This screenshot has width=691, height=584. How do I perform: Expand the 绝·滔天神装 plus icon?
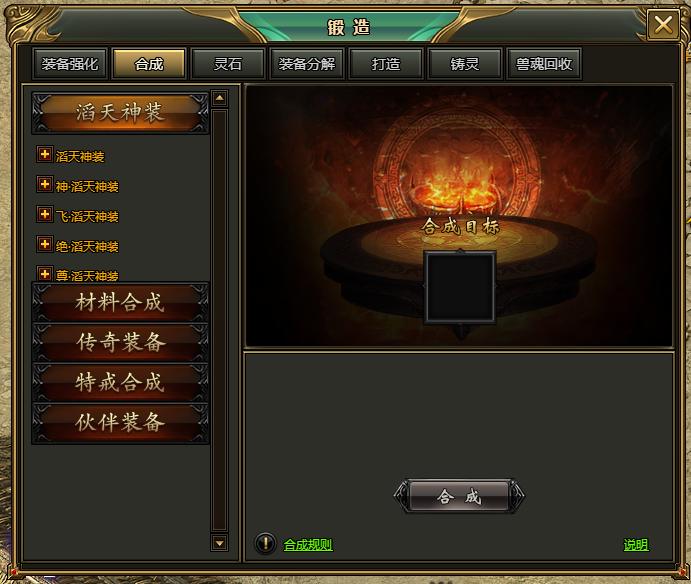pos(45,244)
